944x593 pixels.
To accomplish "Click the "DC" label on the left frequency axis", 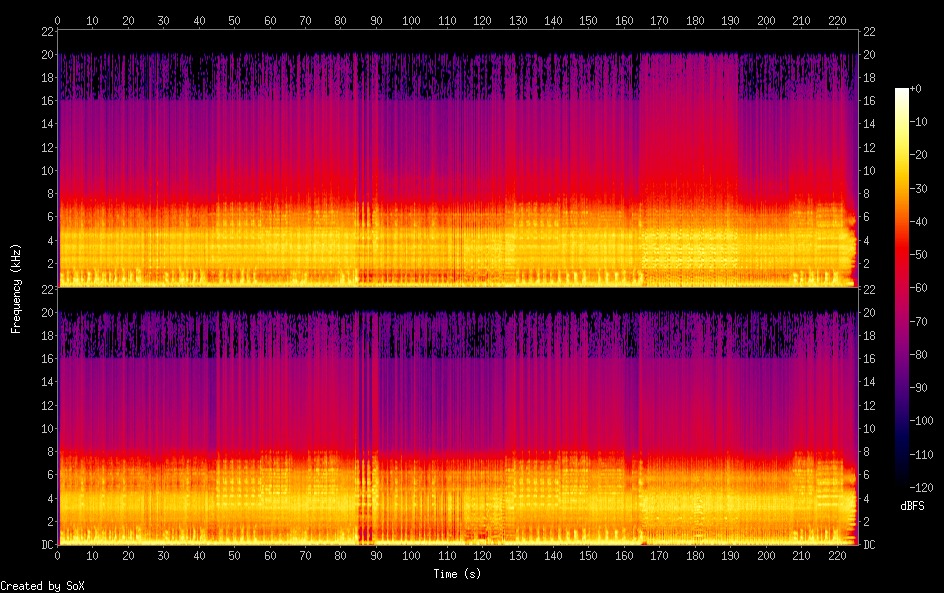I will pyautogui.click(x=48, y=544).
